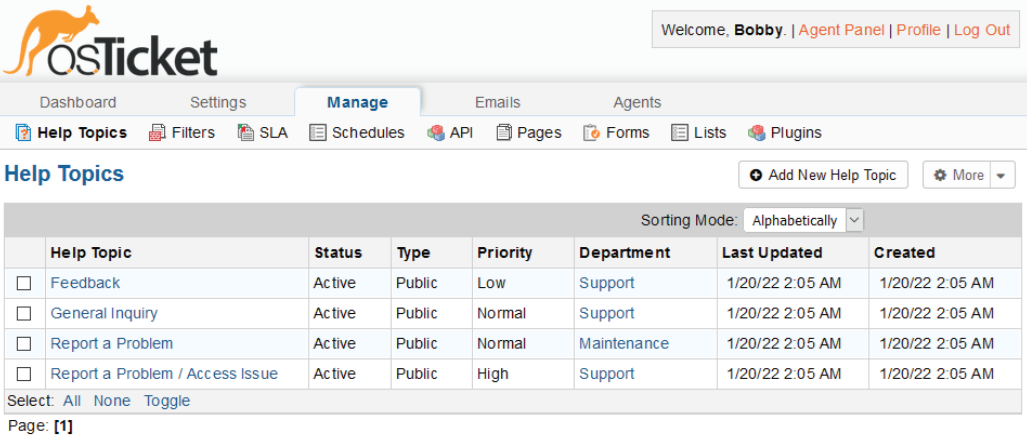Click the Help Topics page heading
The image size is (1027, 441).
64,174
